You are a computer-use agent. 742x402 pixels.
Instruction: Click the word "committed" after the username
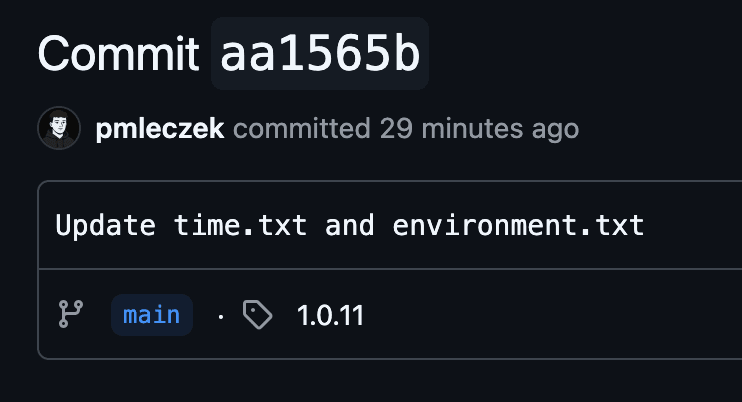pos(301,129)
